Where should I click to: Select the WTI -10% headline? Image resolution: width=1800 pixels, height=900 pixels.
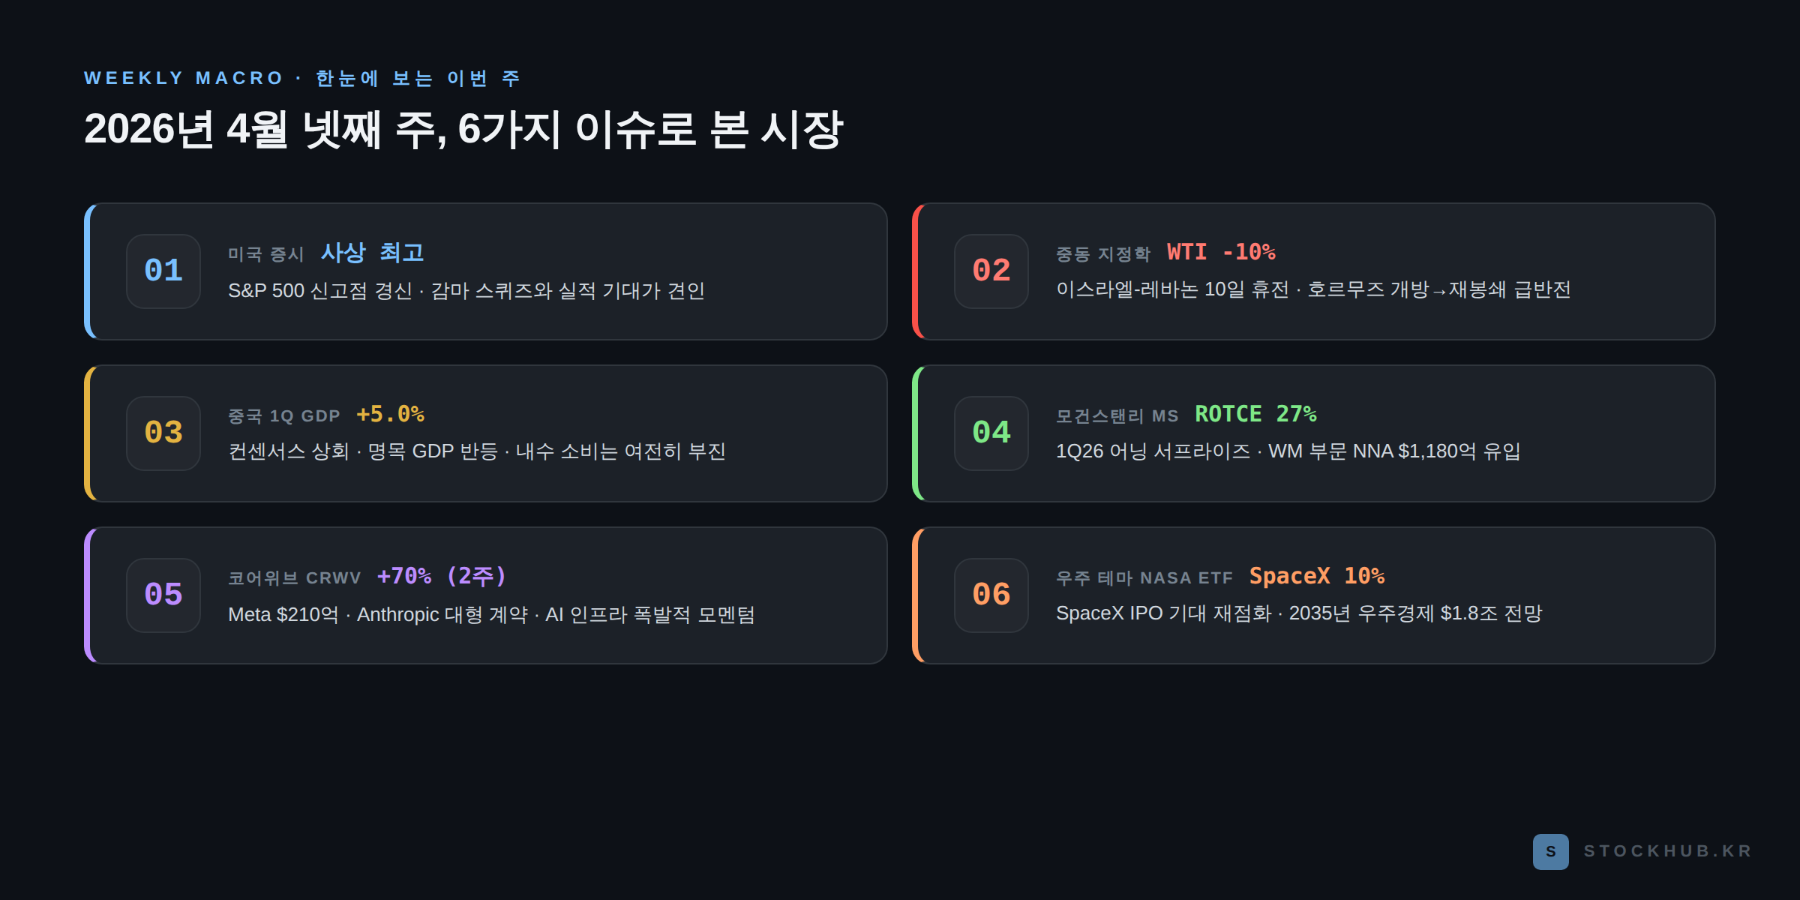pos(1221,252)
